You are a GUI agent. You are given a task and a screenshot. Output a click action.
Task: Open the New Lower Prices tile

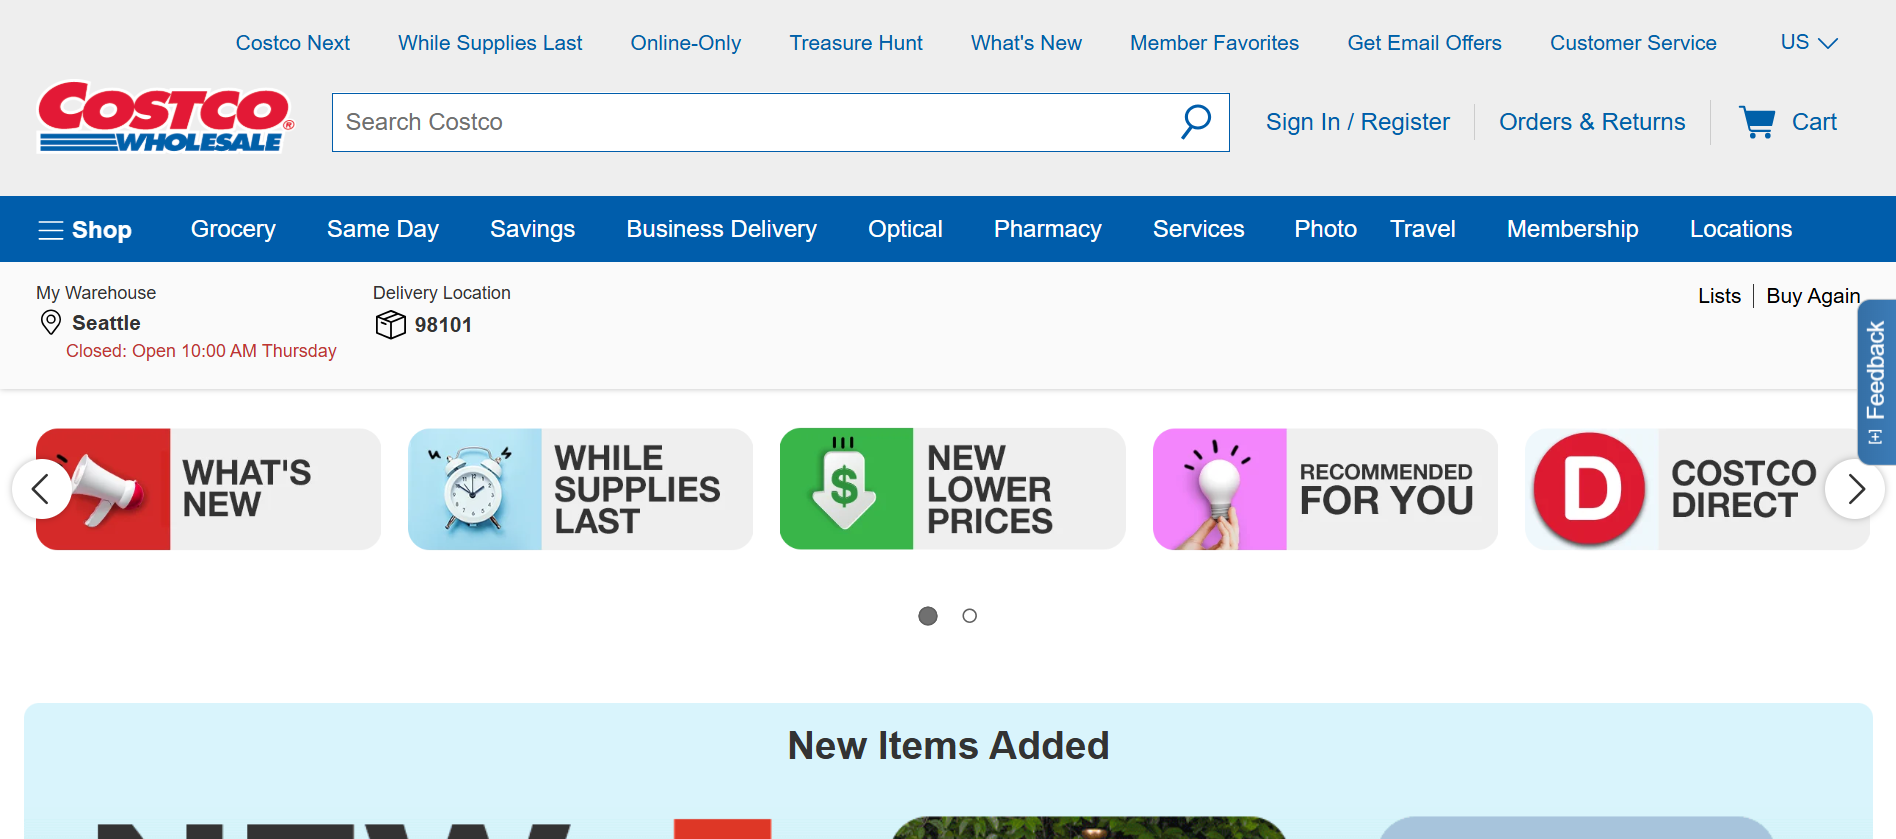point(952,489)
